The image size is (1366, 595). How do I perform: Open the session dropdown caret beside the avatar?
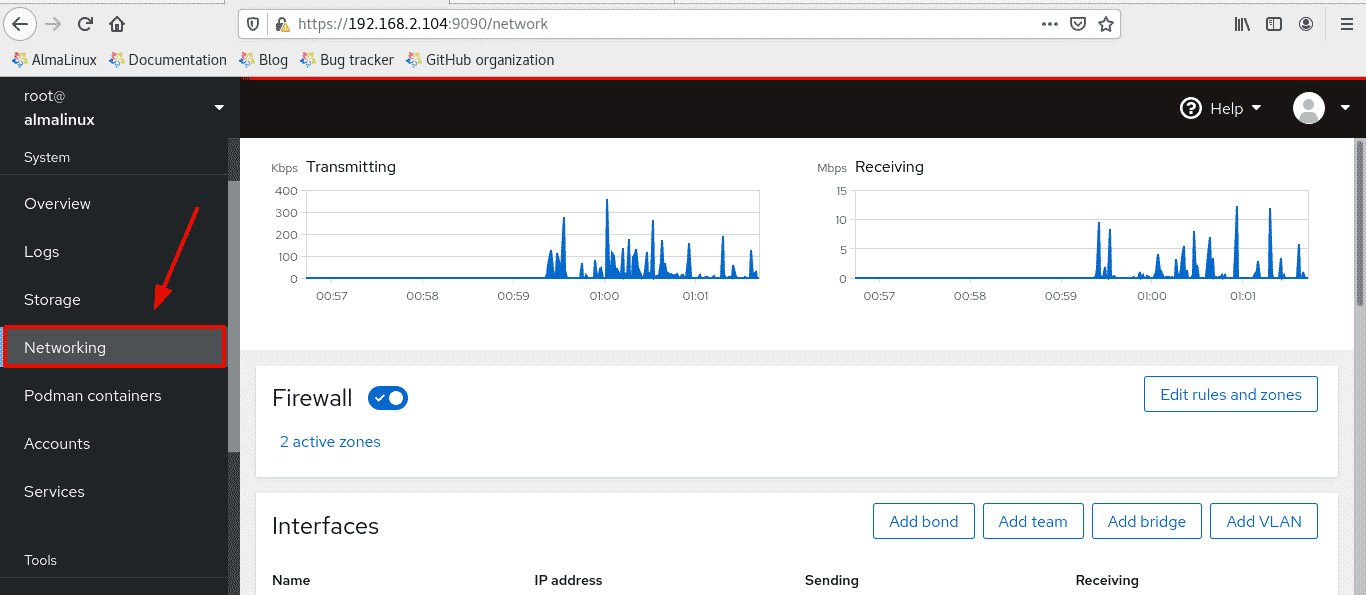pos(1345,108)
